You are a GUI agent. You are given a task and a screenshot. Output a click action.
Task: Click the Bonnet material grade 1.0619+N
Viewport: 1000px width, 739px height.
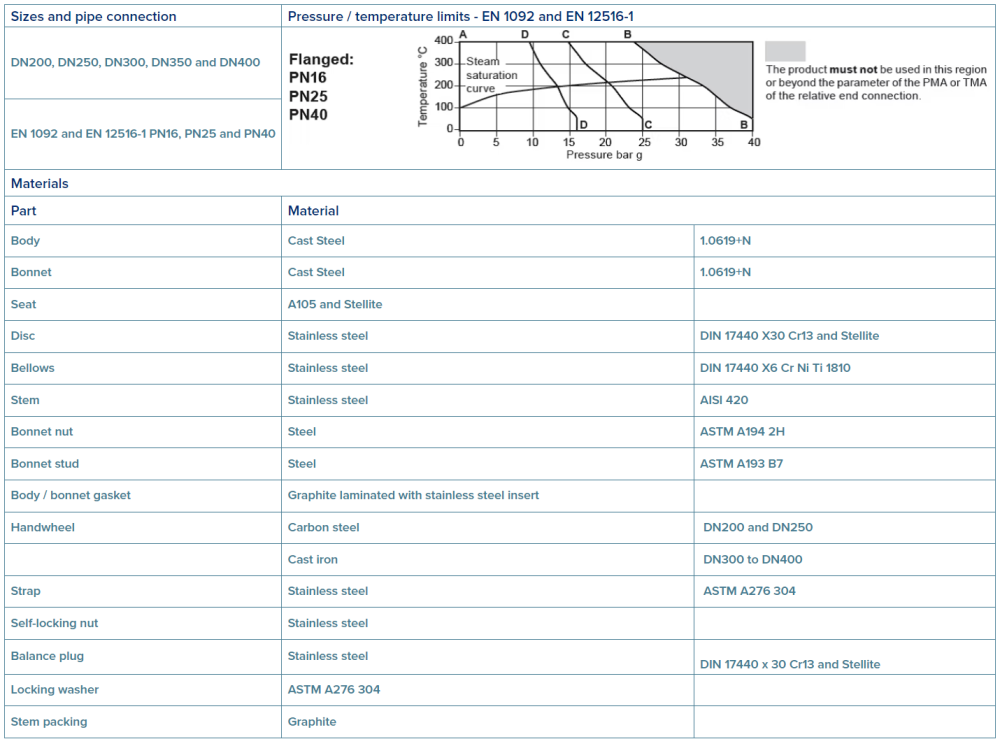click(x=725, y=272)
